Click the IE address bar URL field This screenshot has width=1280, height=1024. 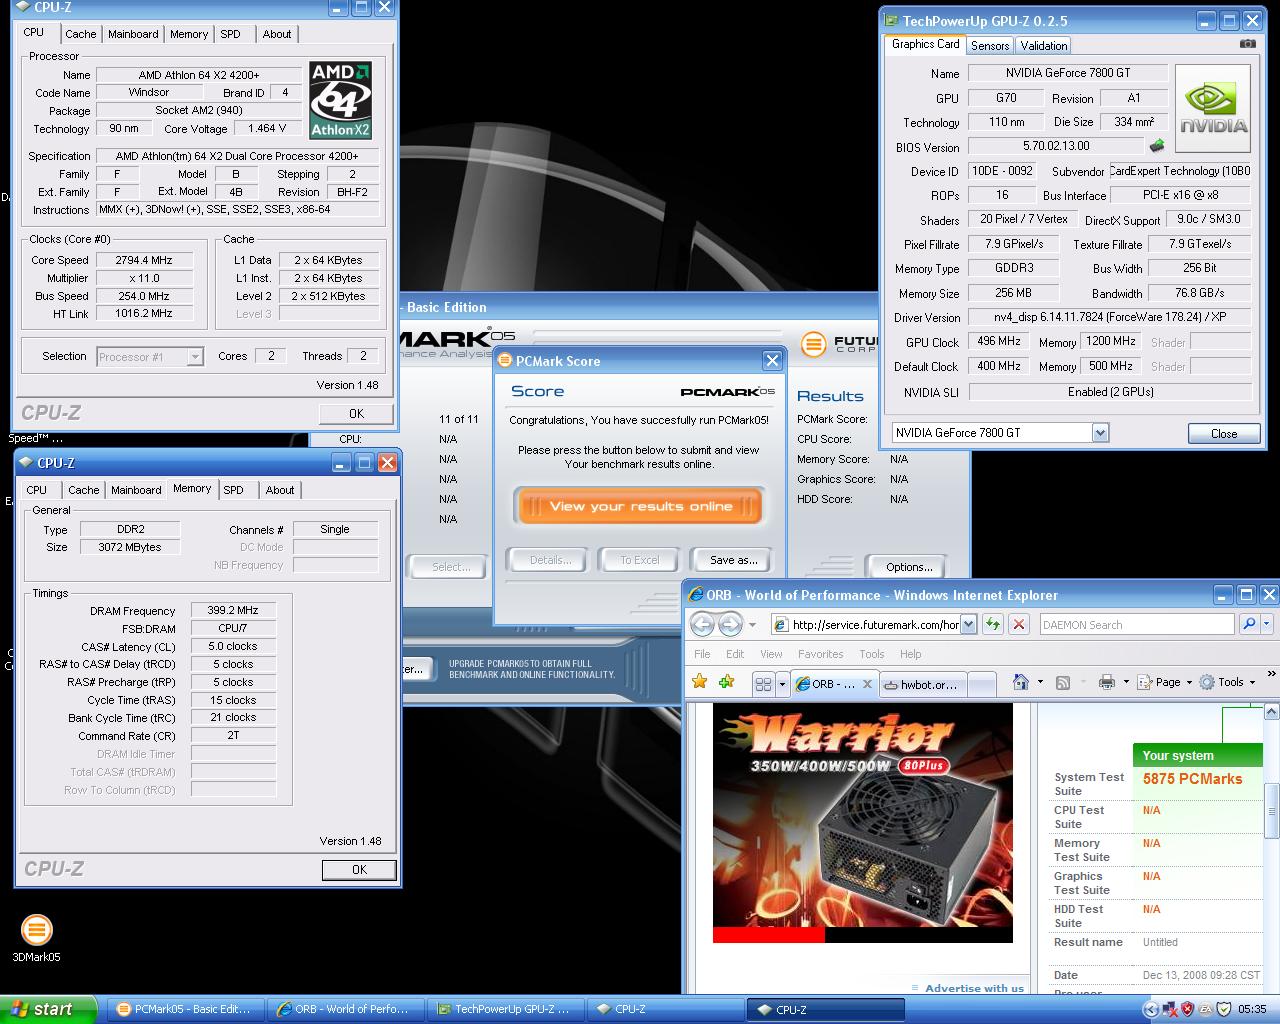coord(874,625)
